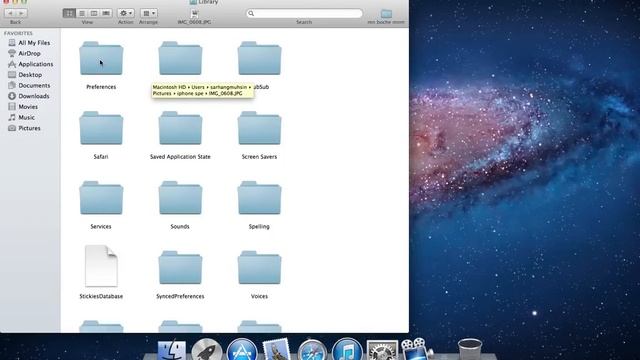This screenshot has height=360, width=640.
Task: Open the folder shortcut in toolbar's right end
Action: pos(386,16)
